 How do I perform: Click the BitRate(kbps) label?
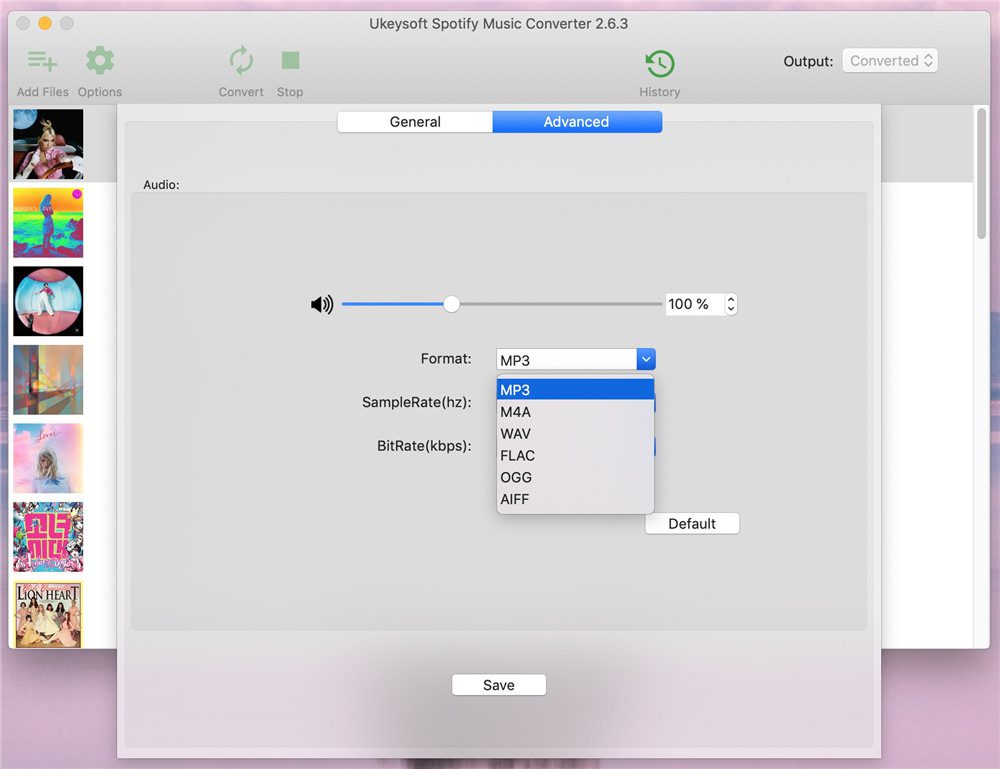424,446
